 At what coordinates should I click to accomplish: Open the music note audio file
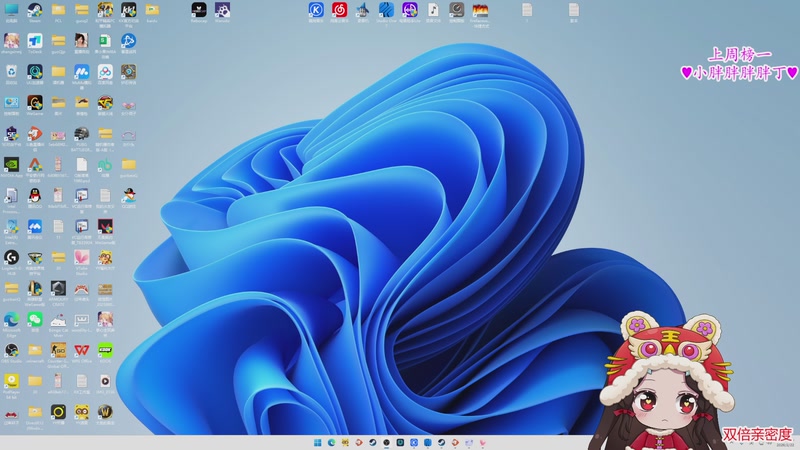[x=433, y=10]
